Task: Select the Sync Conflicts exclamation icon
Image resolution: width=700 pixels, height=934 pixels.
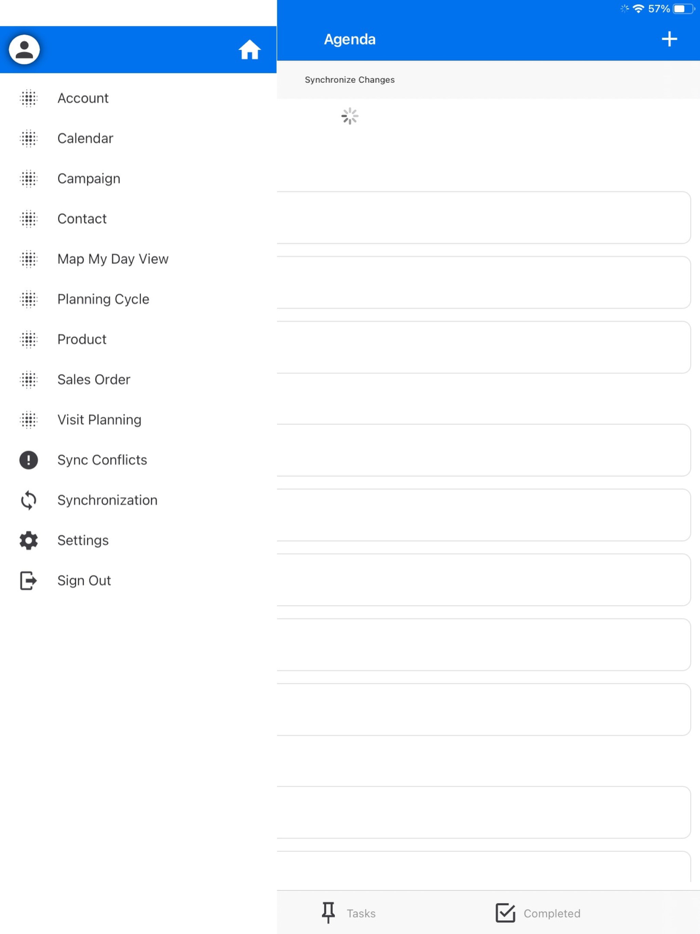Action: 27,460
